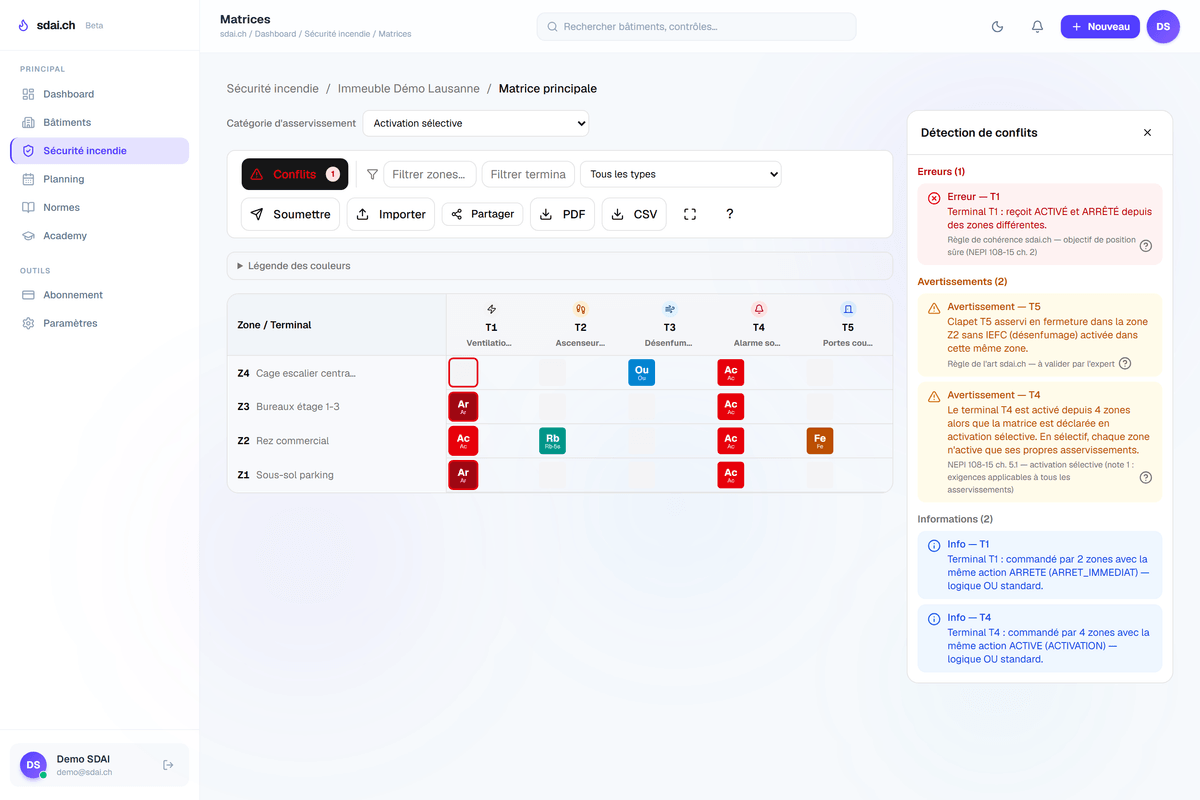Expand Légende des couleurs
Screen dimensions: 1200x800
pyautogui.click(x=560, y=266)
